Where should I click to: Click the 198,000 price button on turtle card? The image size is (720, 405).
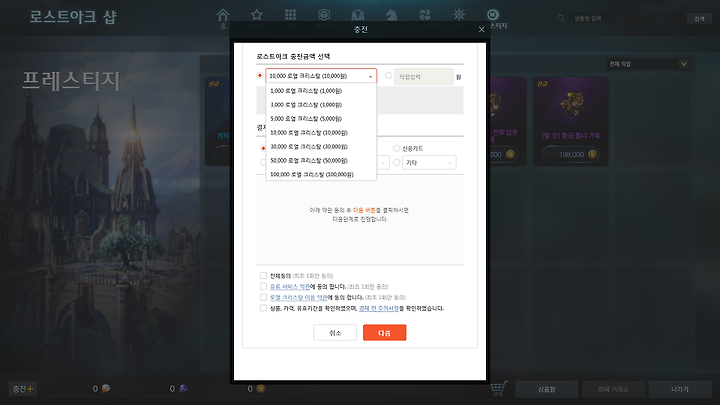571,154
